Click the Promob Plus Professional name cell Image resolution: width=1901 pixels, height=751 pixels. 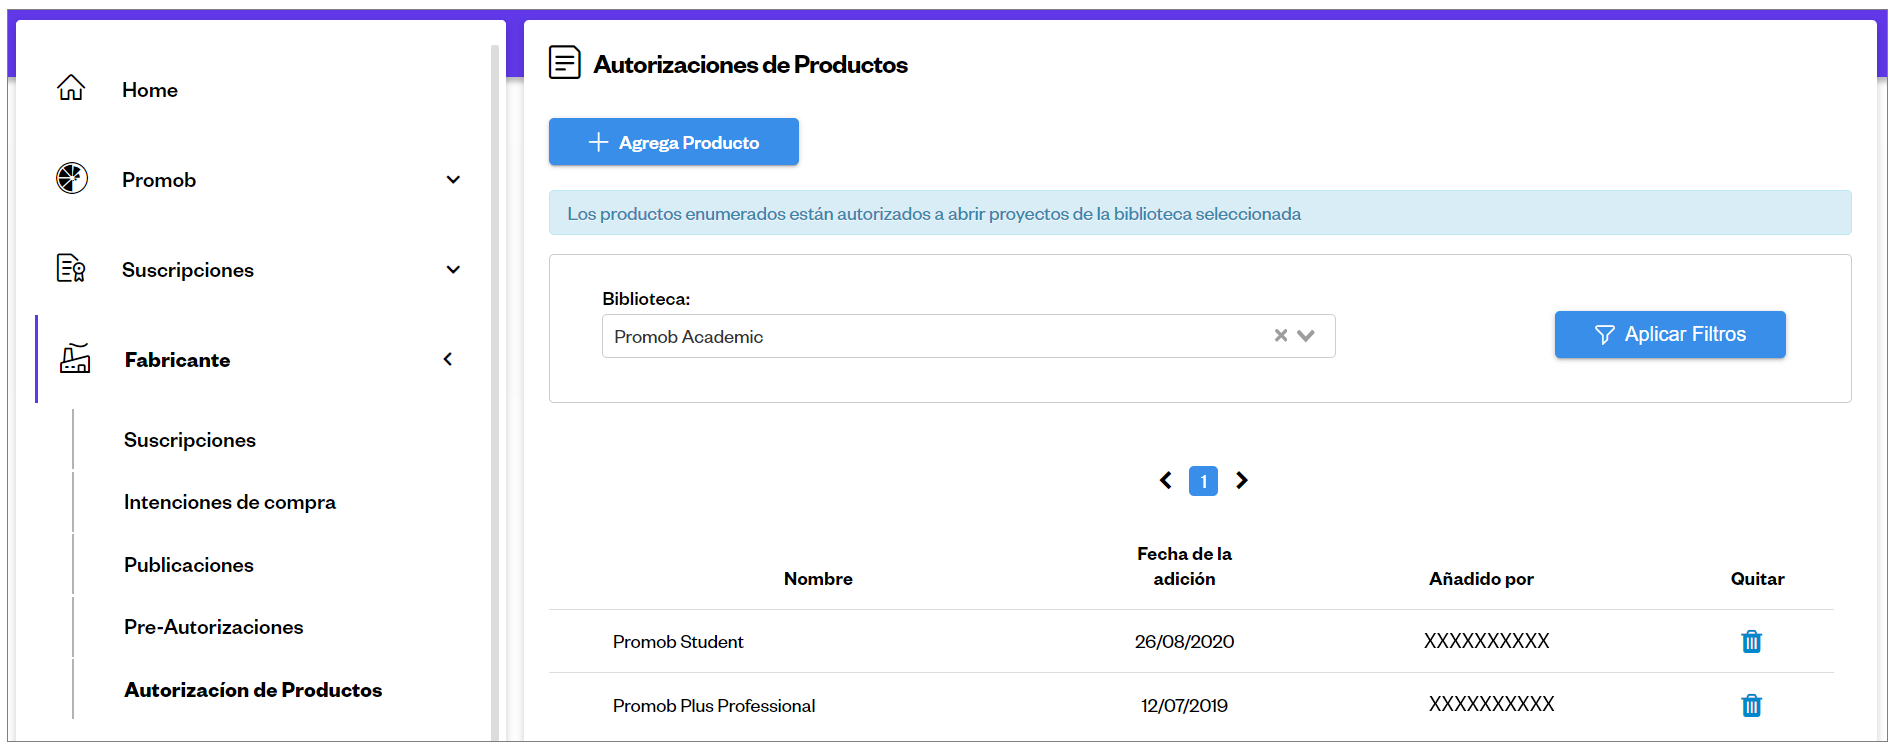coord(714,706)
